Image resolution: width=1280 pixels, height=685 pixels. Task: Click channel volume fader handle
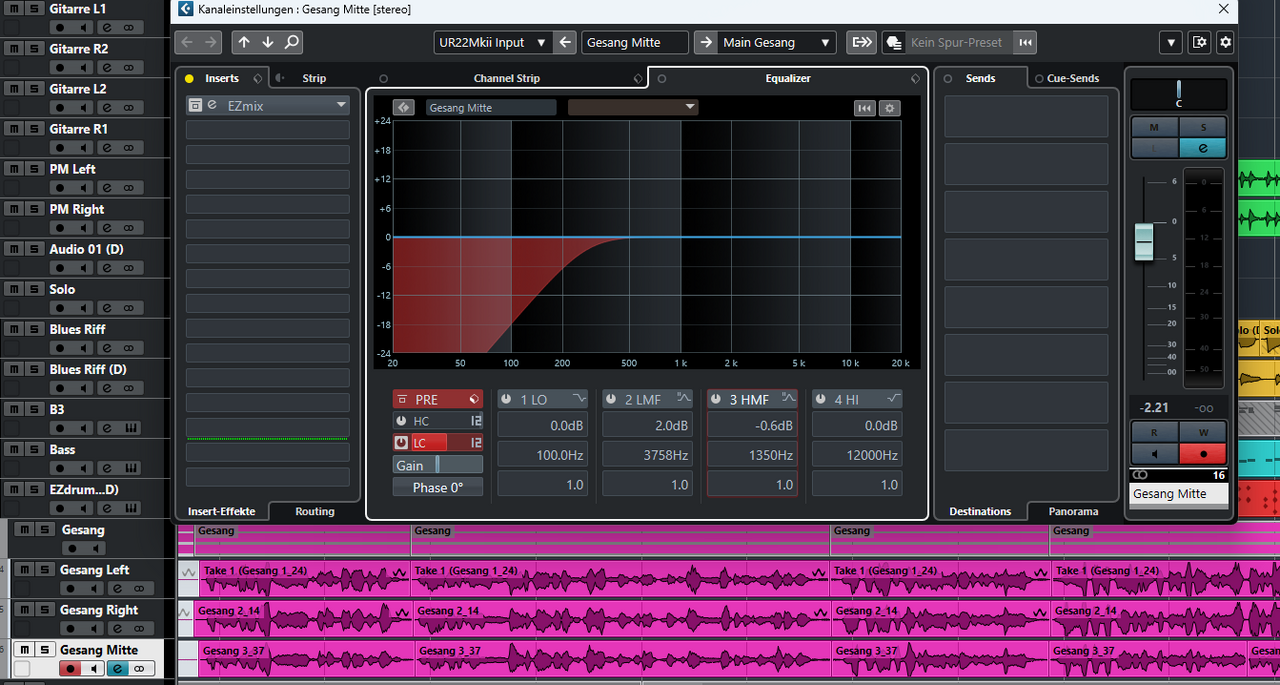[x=1144, y=242]
